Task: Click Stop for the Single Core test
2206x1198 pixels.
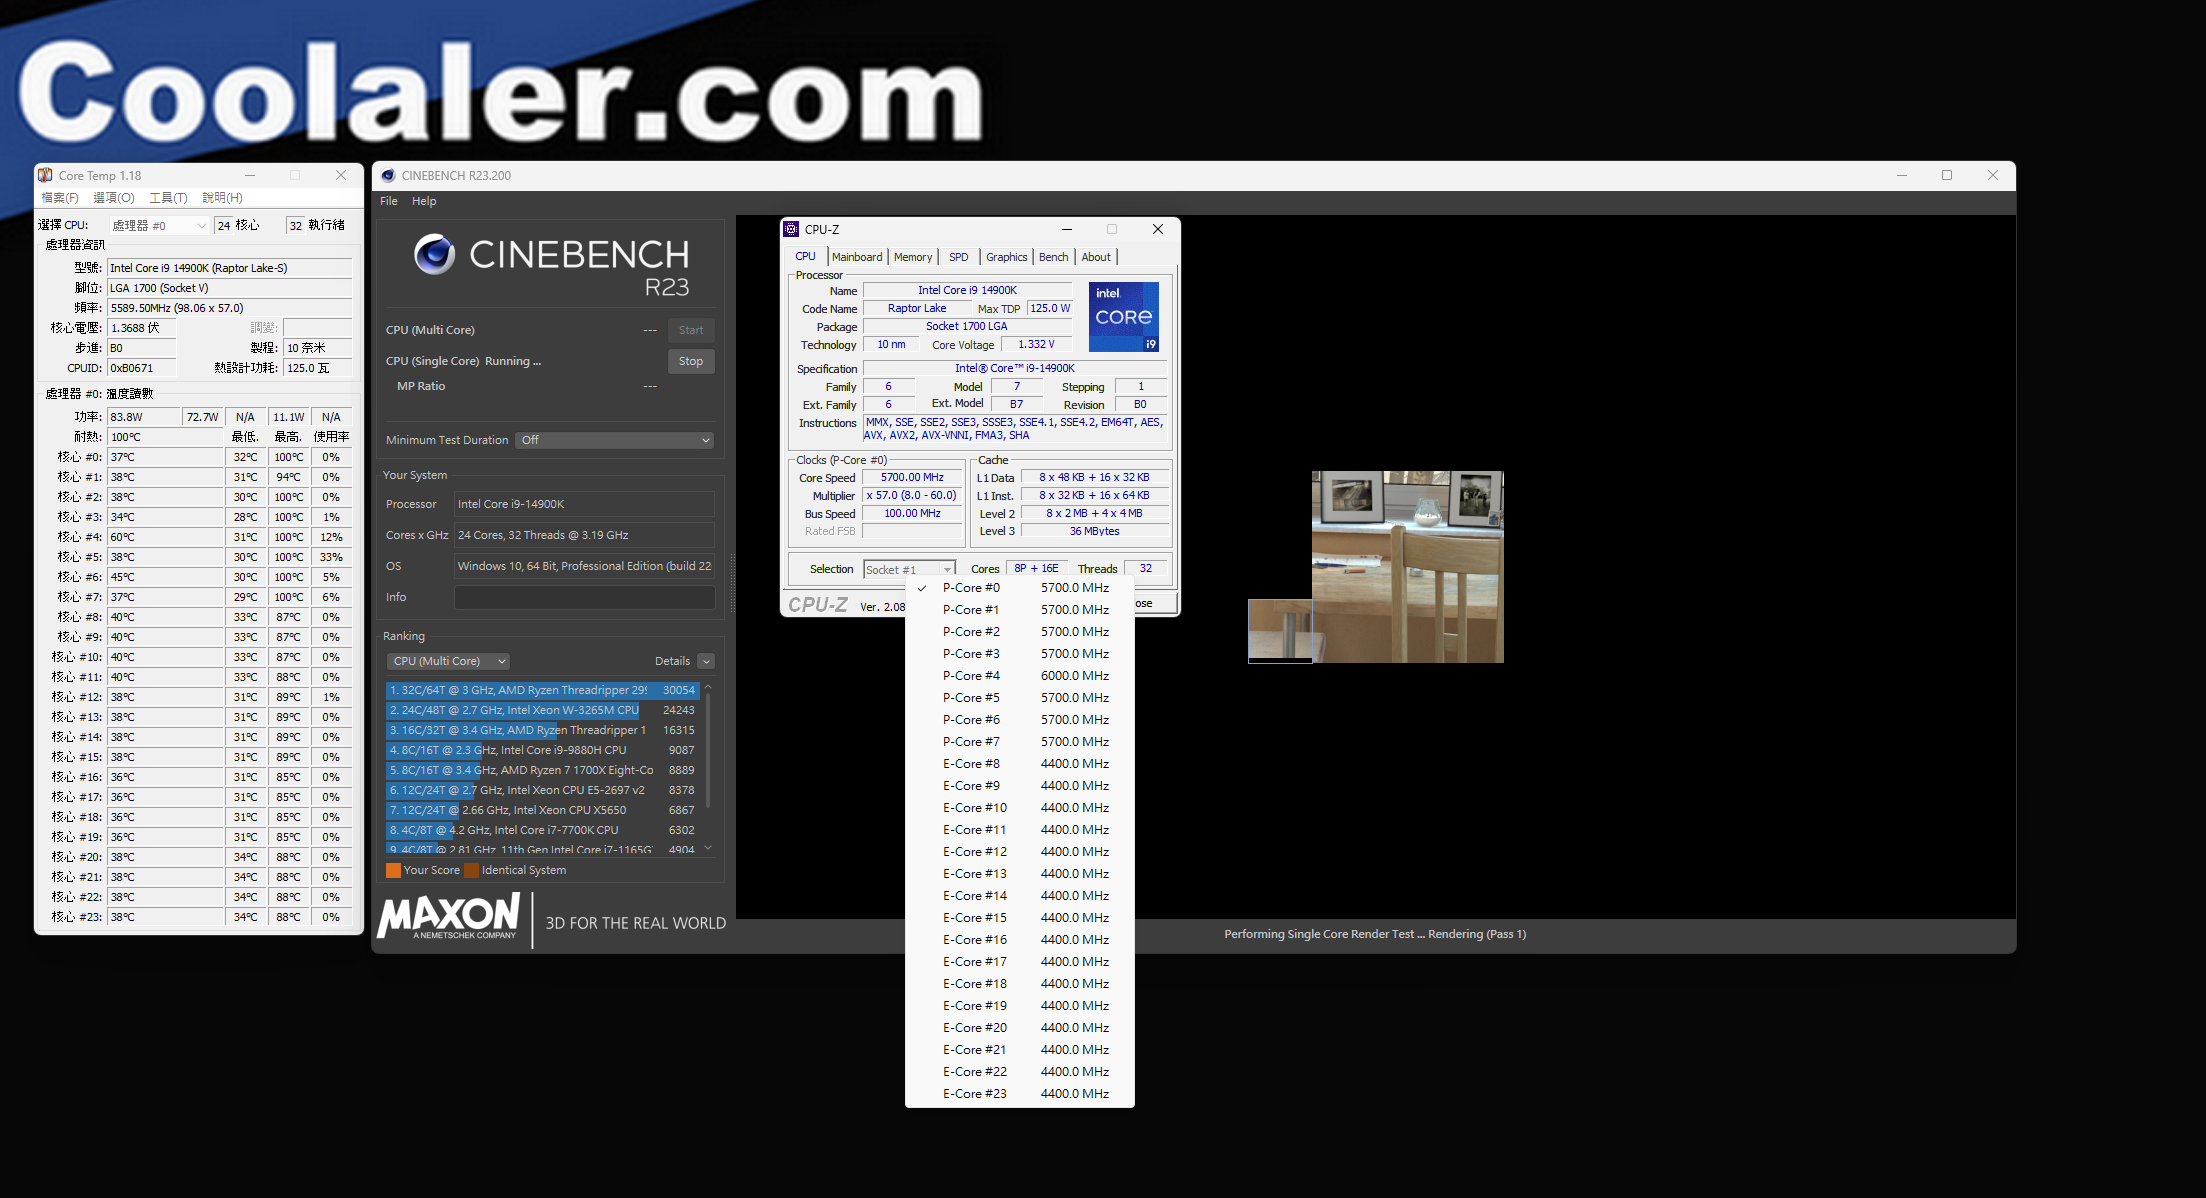Action: 690,361
